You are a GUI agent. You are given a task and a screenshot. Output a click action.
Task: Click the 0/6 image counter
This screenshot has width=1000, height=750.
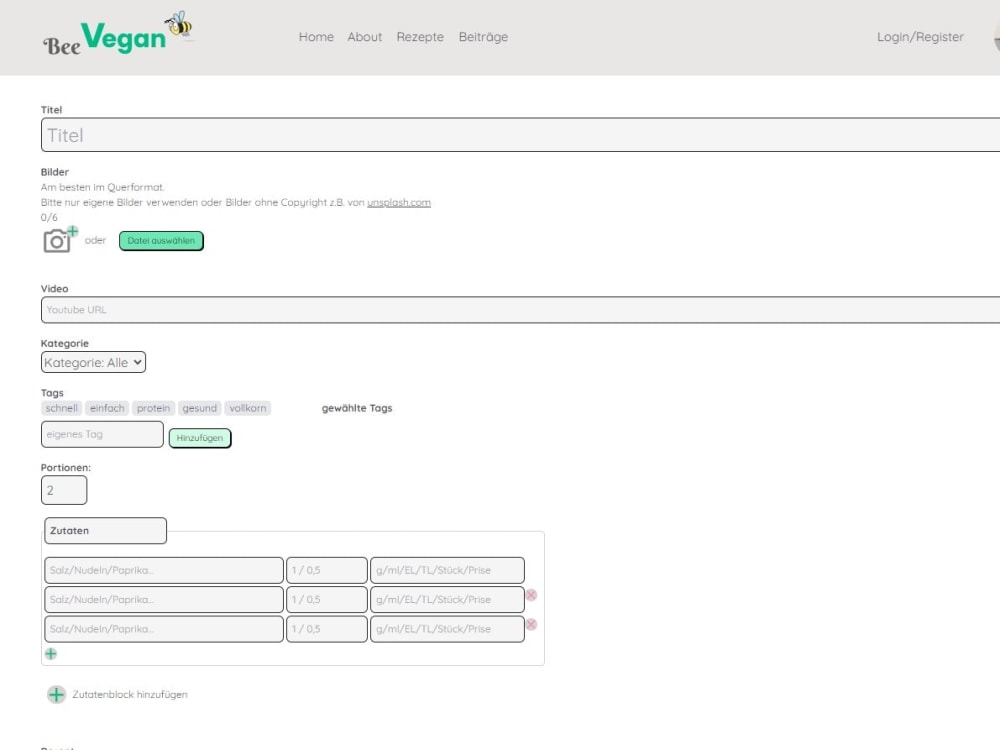pyautogui.click(x=49, y=217)
